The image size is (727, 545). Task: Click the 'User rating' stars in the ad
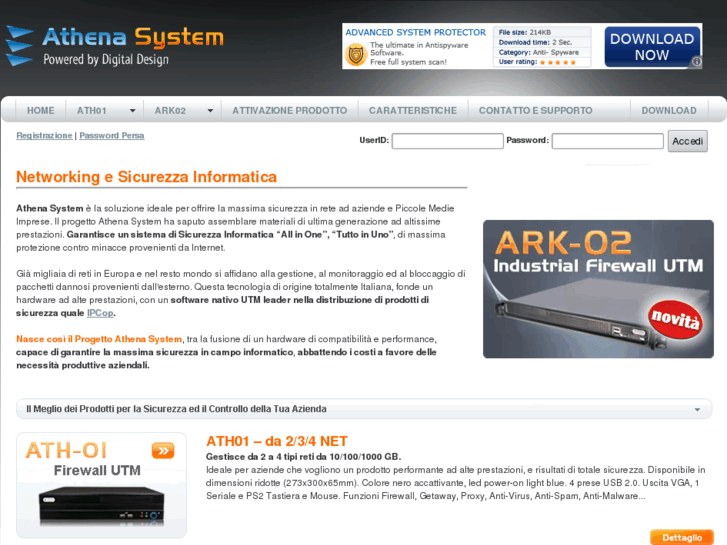[x=558, y=62]
